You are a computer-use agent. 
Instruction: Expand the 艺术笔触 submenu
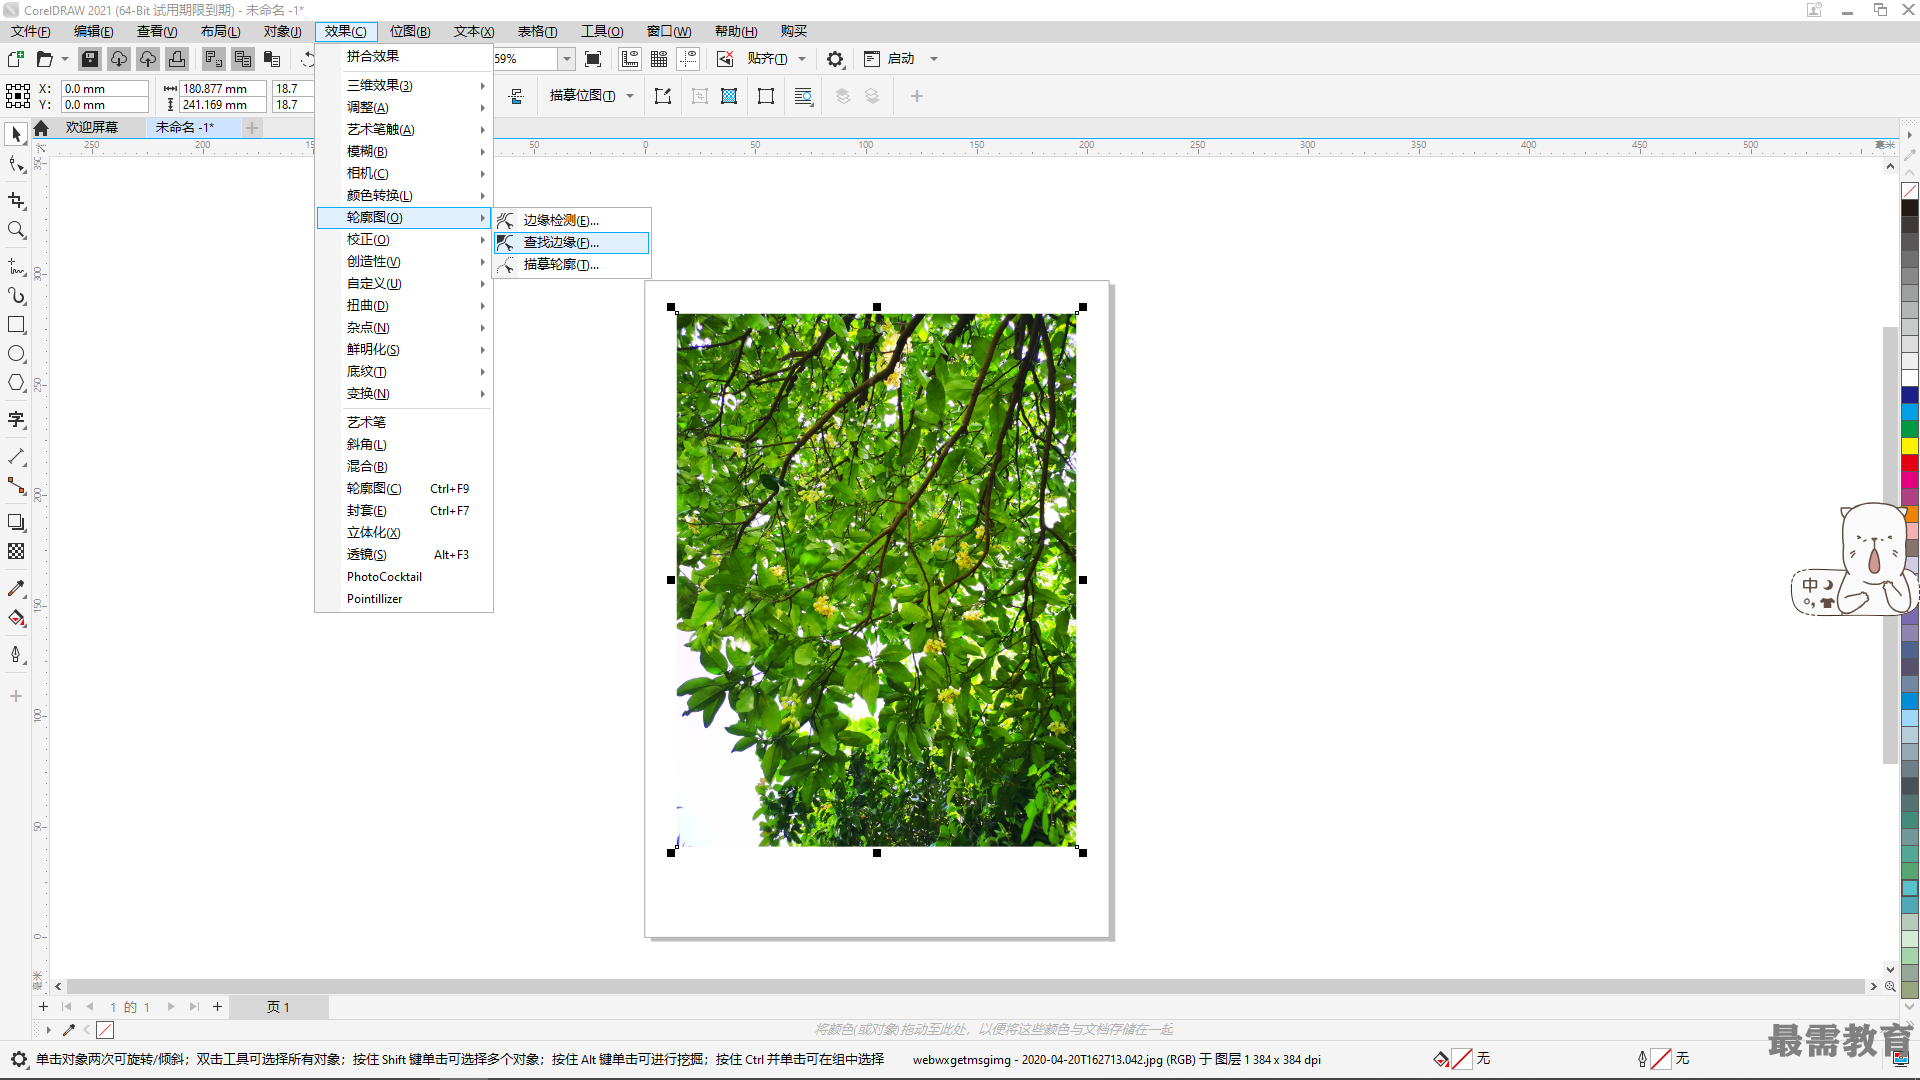click(x=404, y=129)
